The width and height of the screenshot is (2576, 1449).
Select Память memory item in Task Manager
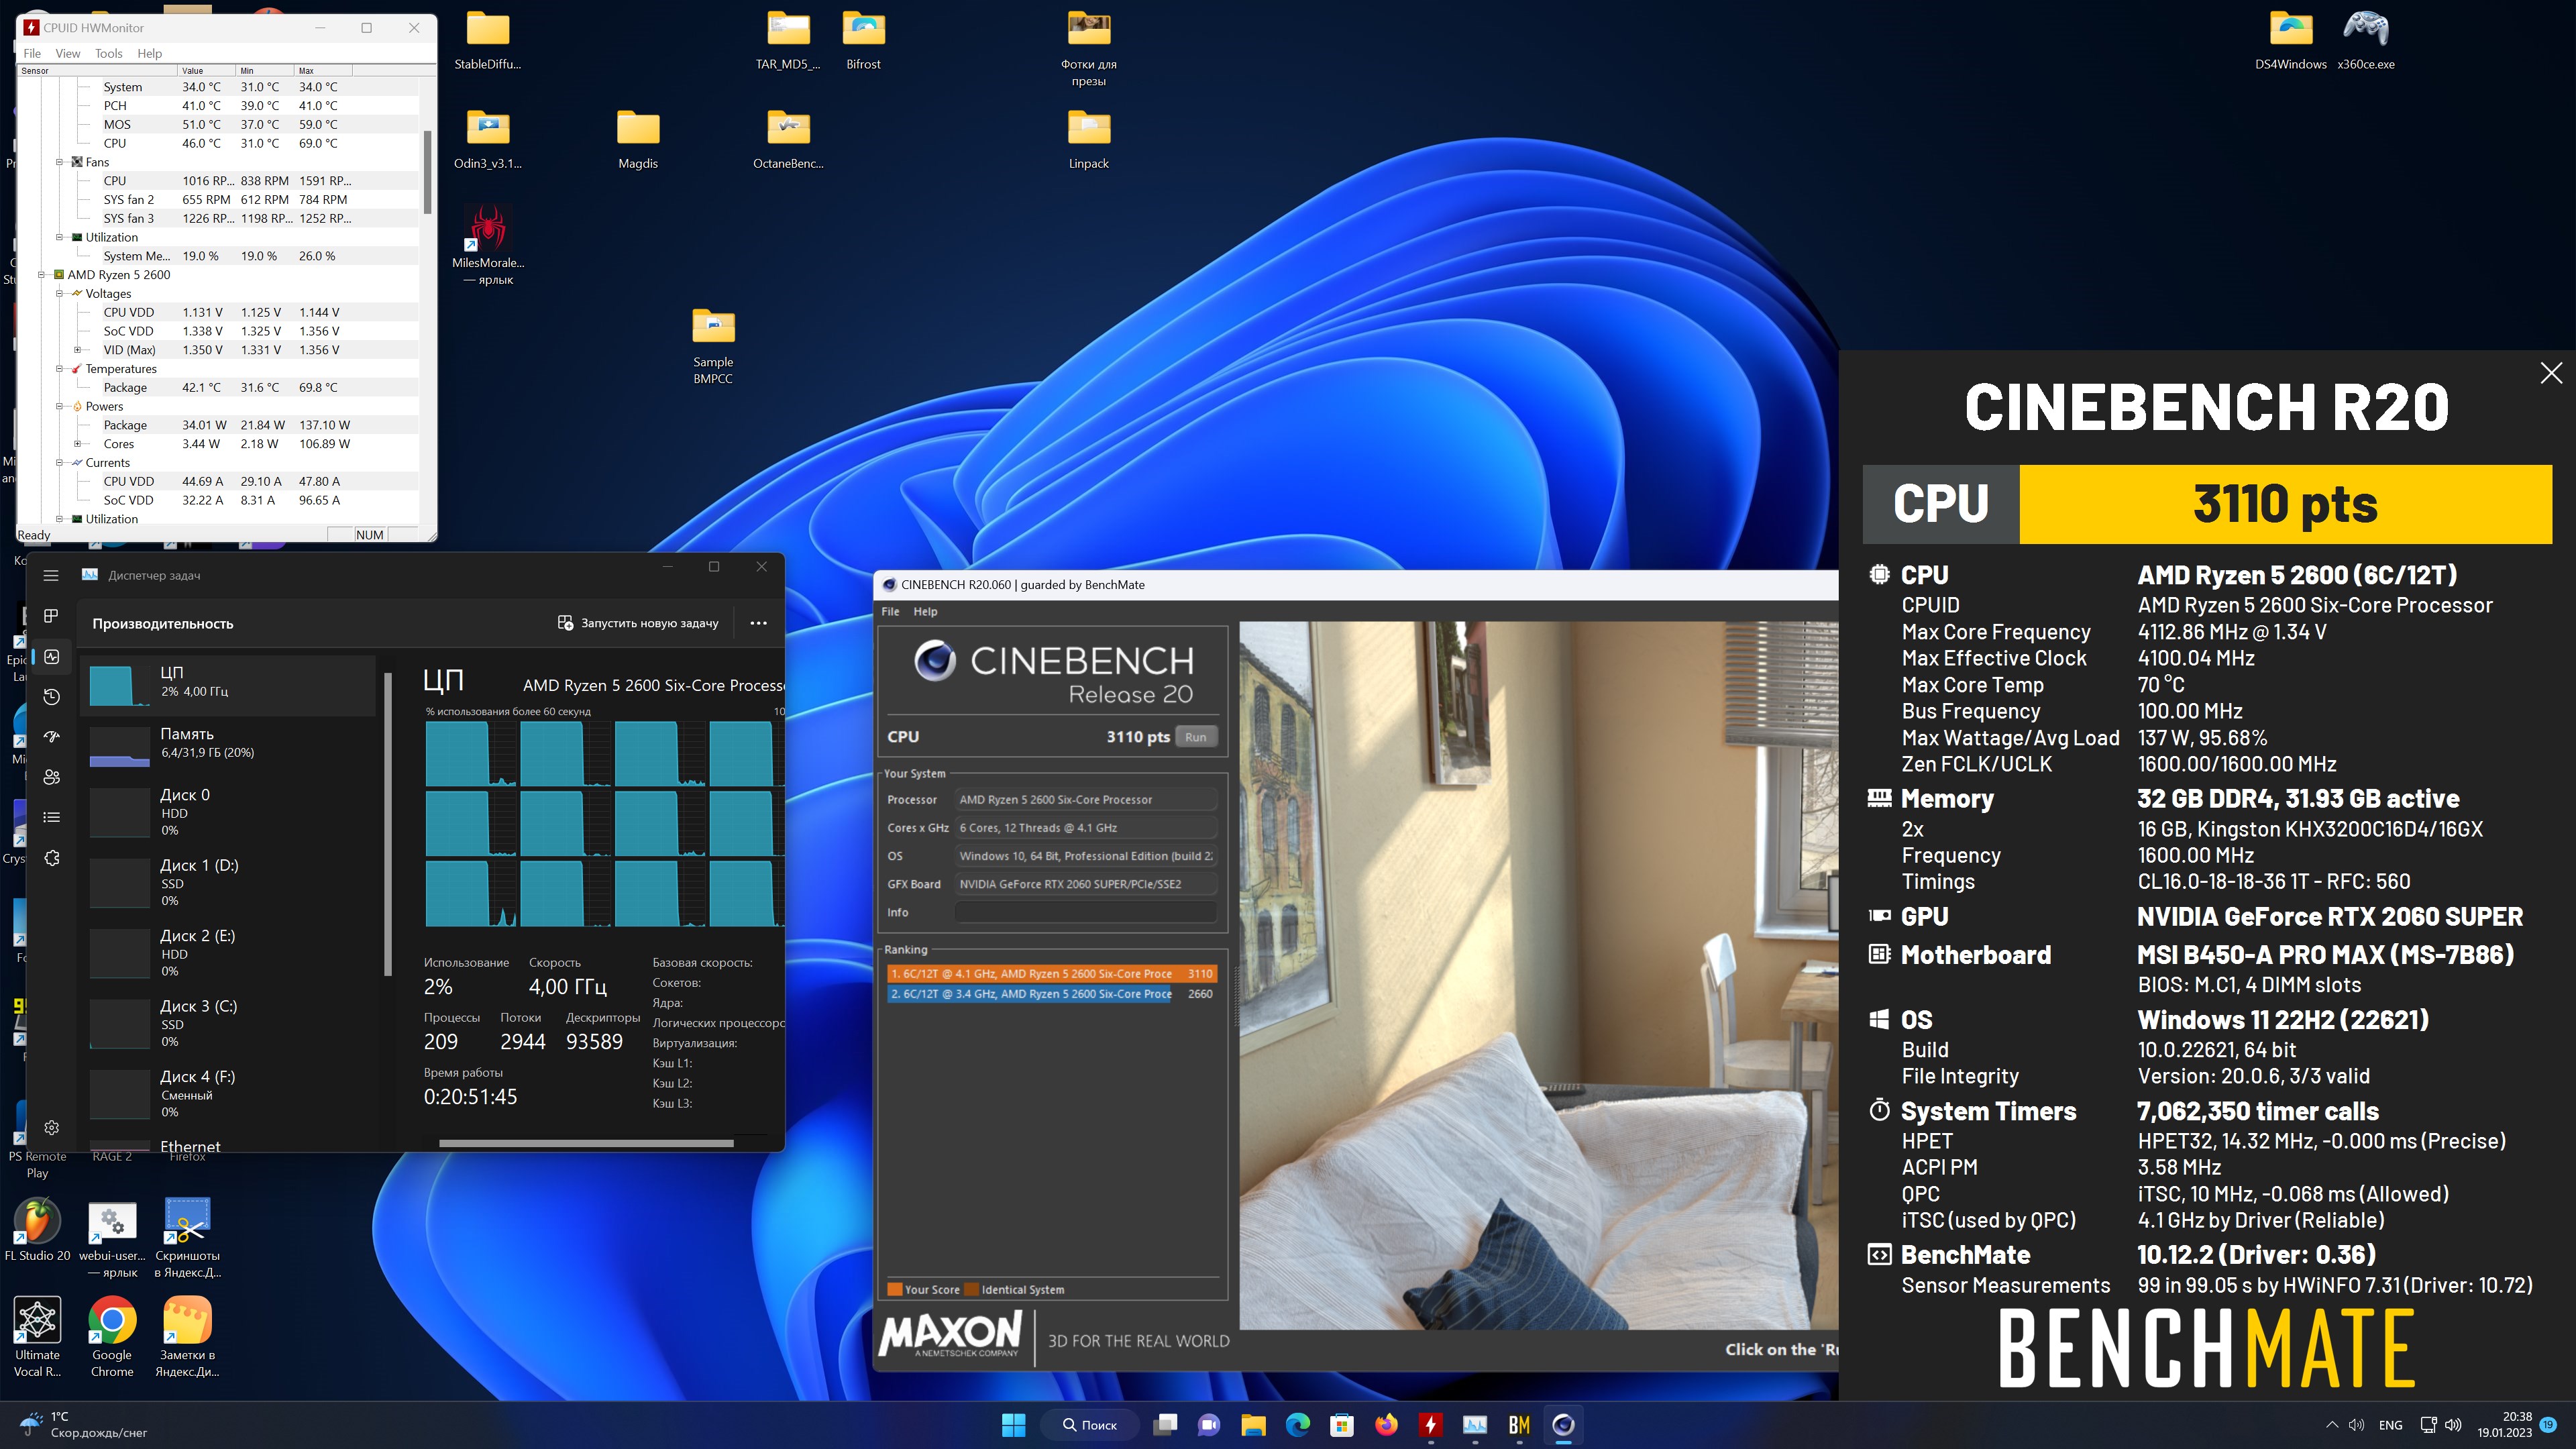(x=229, y=745)
